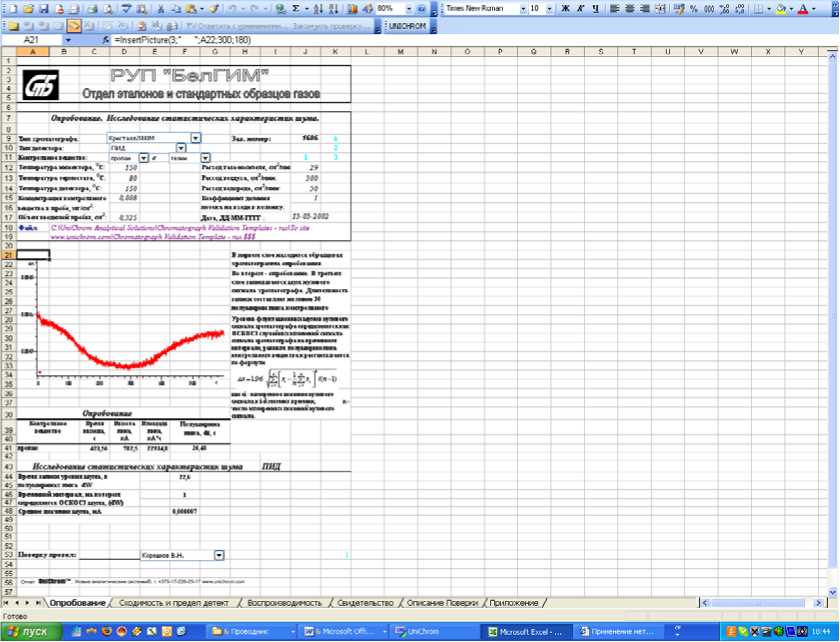Open Print Preview from the toolbar
The image size is (840, 642).
coord(108,9)
